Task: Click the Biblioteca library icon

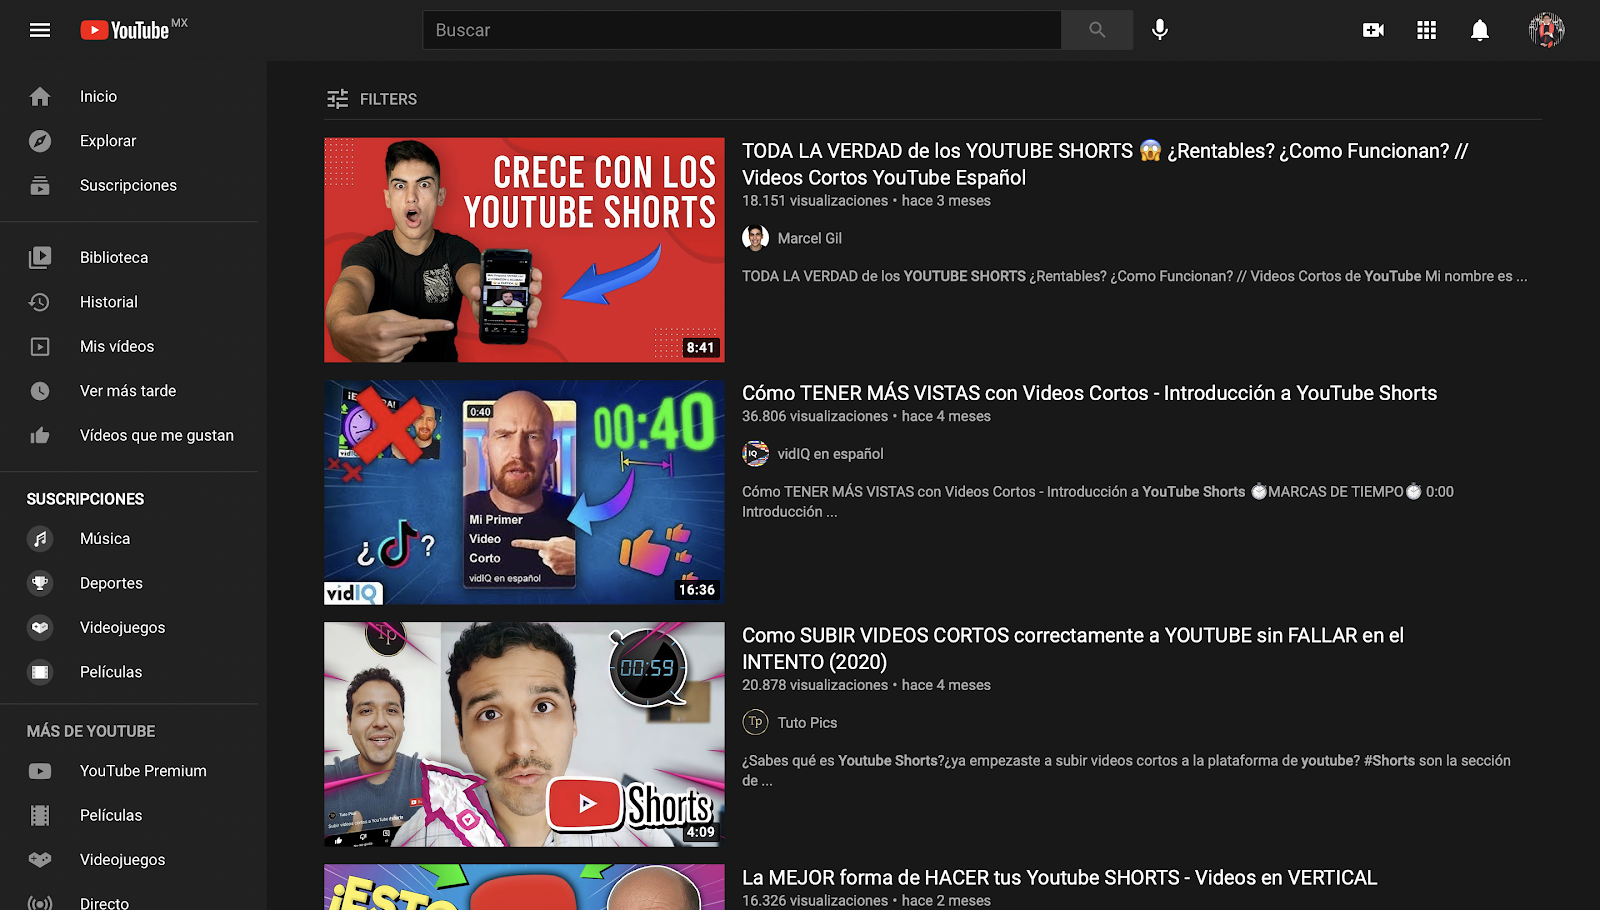Action: pos(40,257)
